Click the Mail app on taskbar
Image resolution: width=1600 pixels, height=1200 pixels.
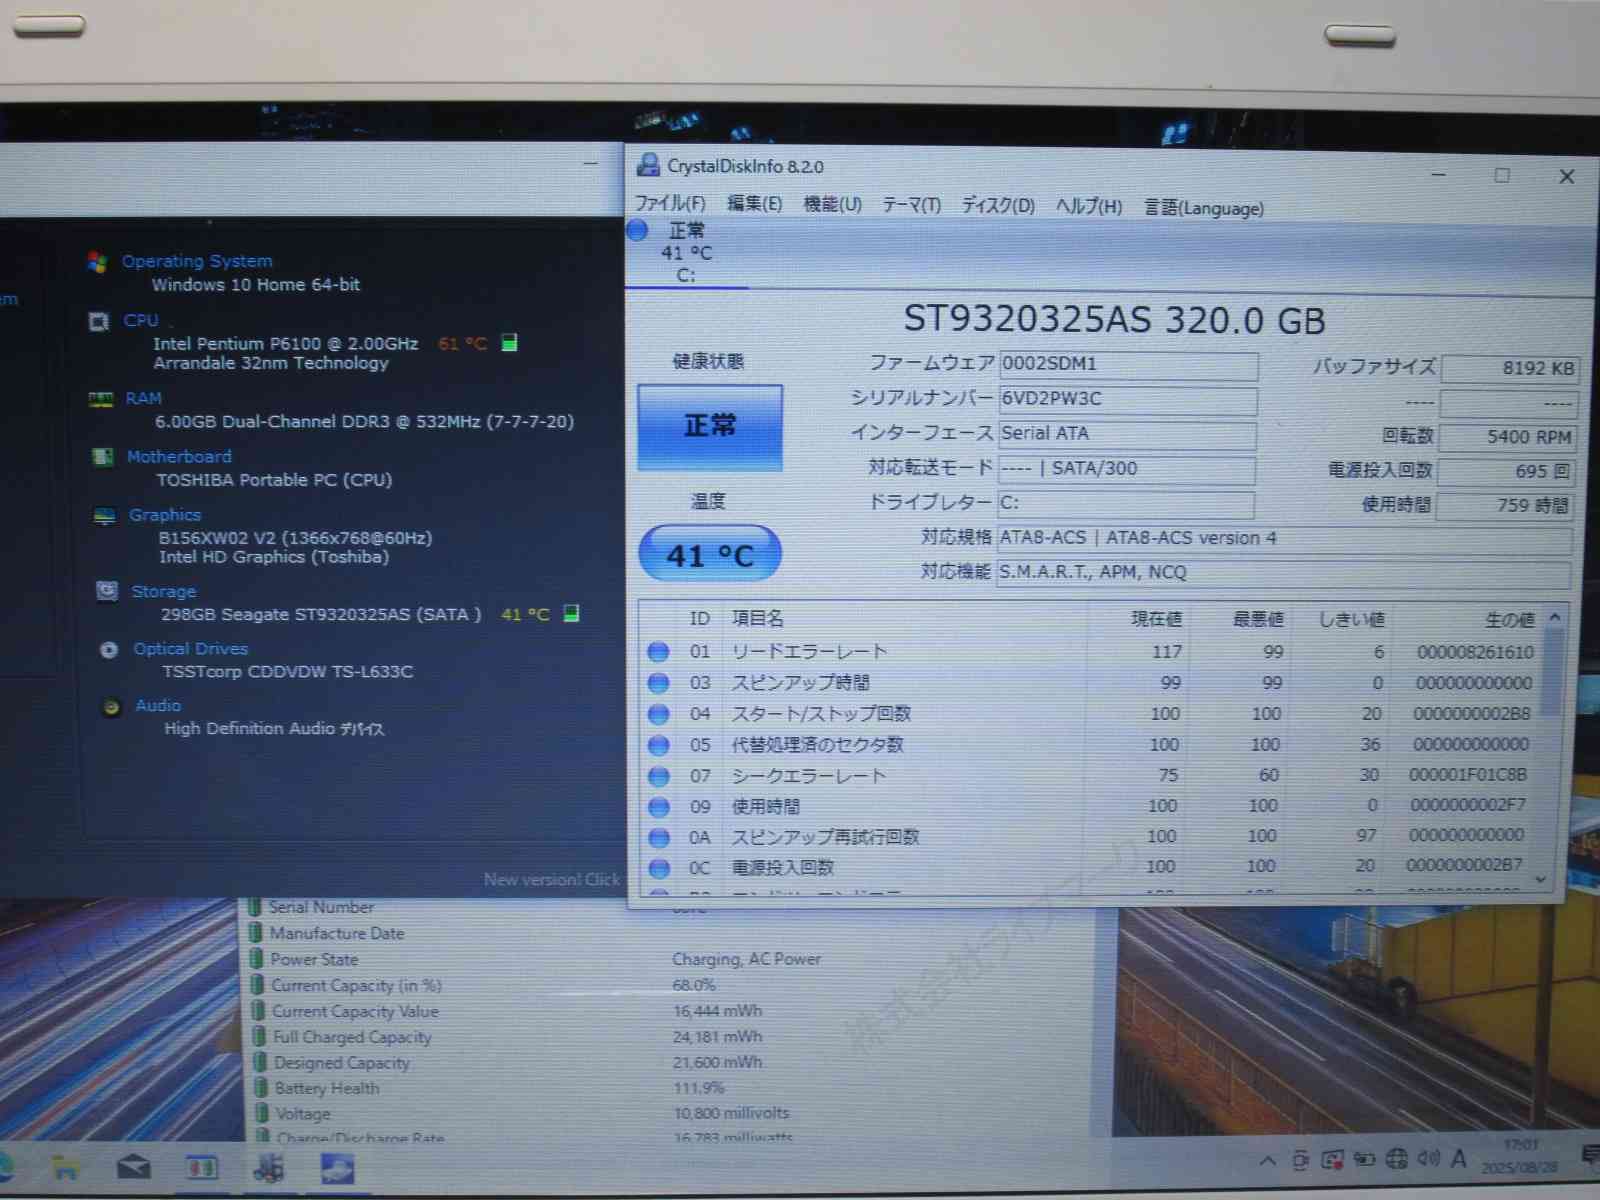pyautogui.click(x=134, y=1167)
